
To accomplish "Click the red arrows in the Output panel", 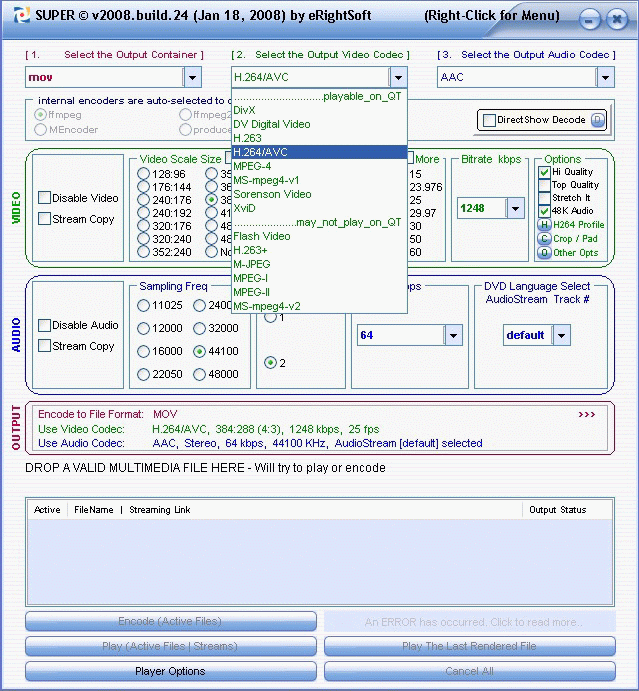I will tap(586, 413).
